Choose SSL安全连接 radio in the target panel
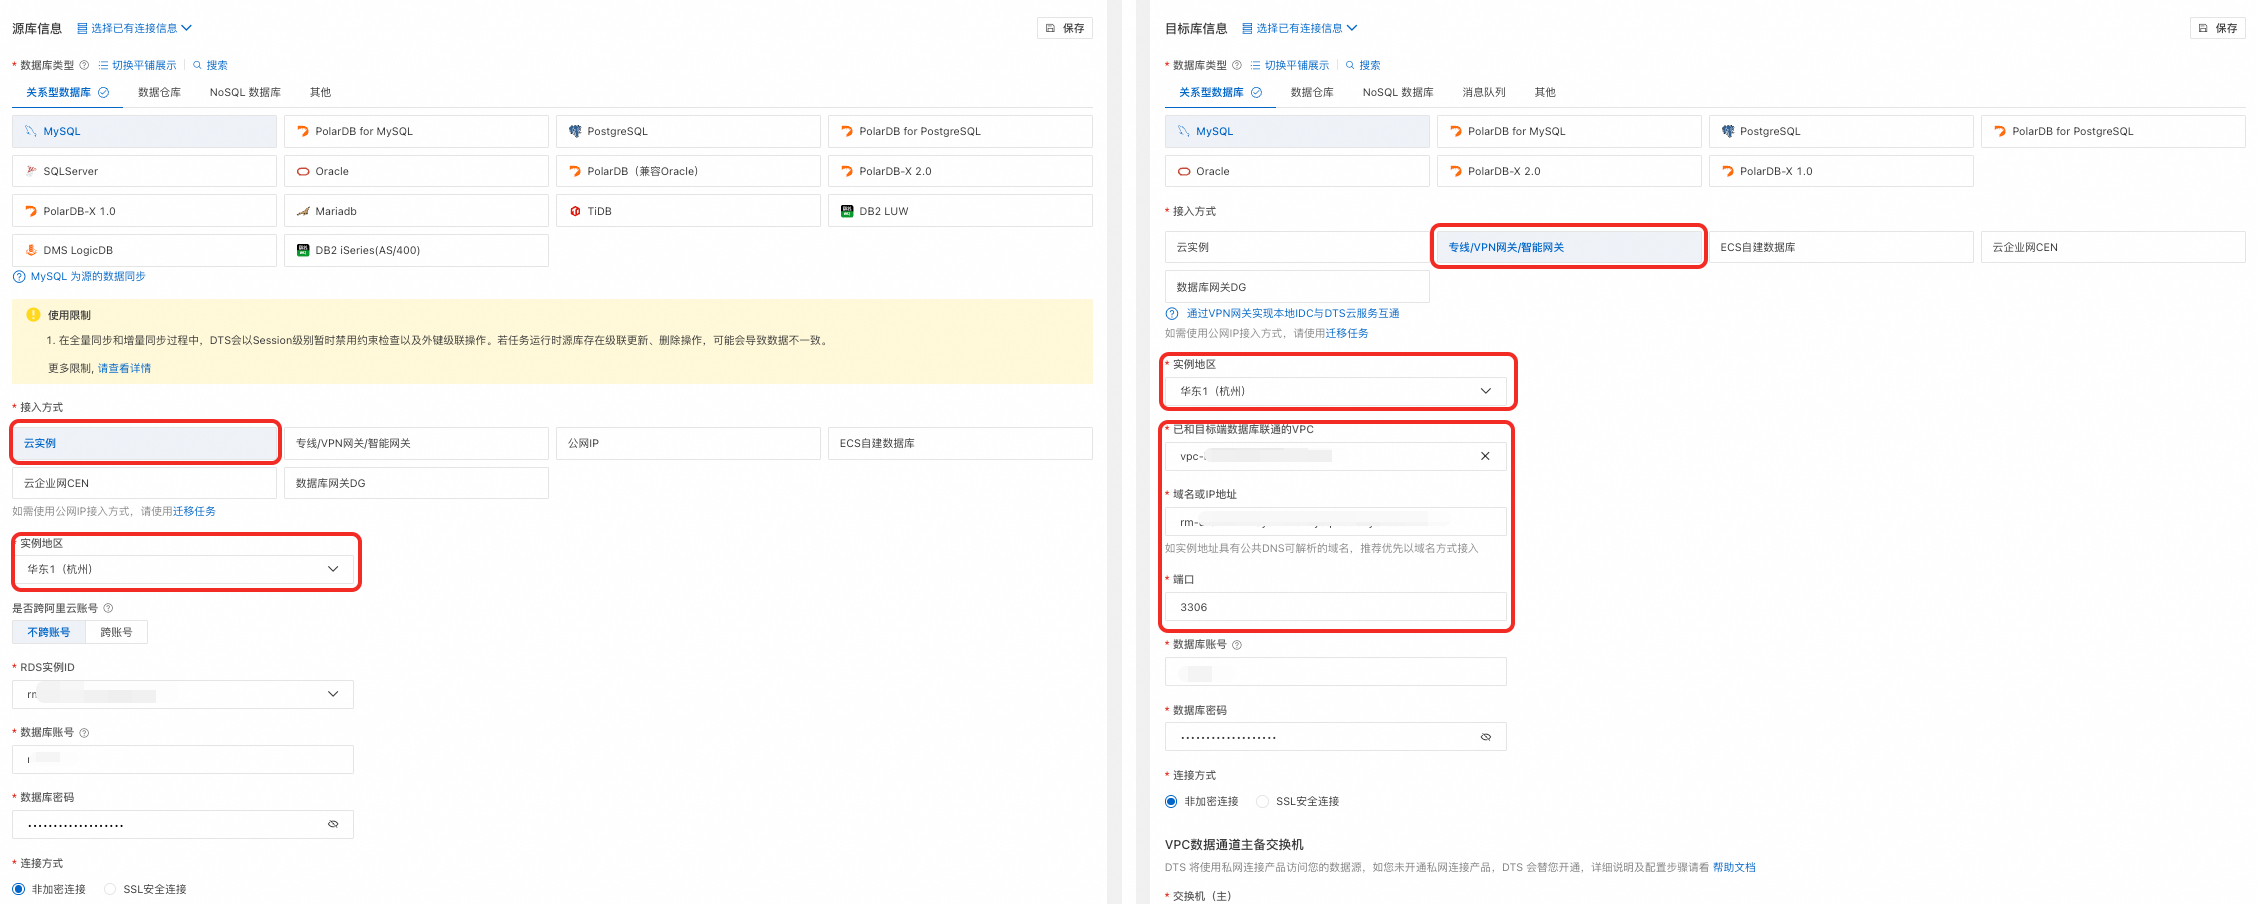The image size is (2257, 904). pyautogui.click(x=1262, y=801)
